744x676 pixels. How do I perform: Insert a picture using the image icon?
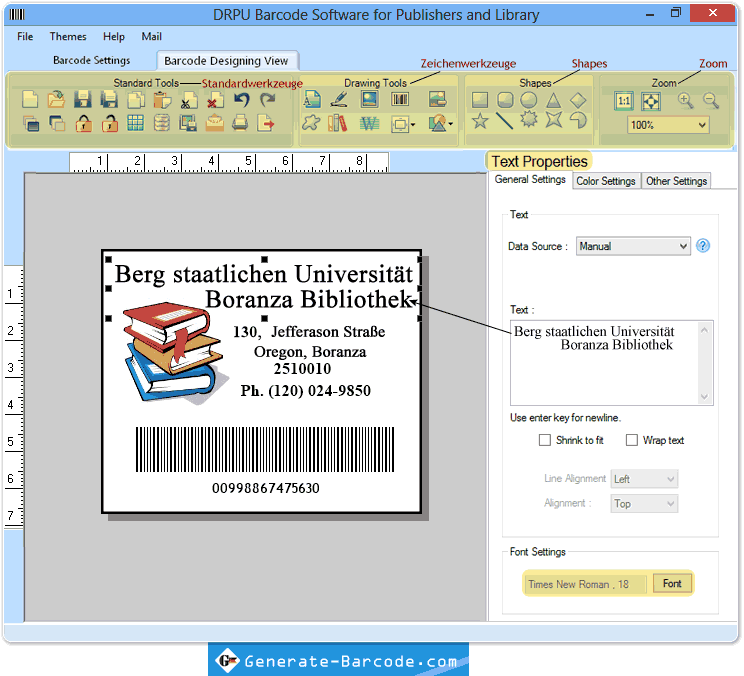[x=369, y=99]
